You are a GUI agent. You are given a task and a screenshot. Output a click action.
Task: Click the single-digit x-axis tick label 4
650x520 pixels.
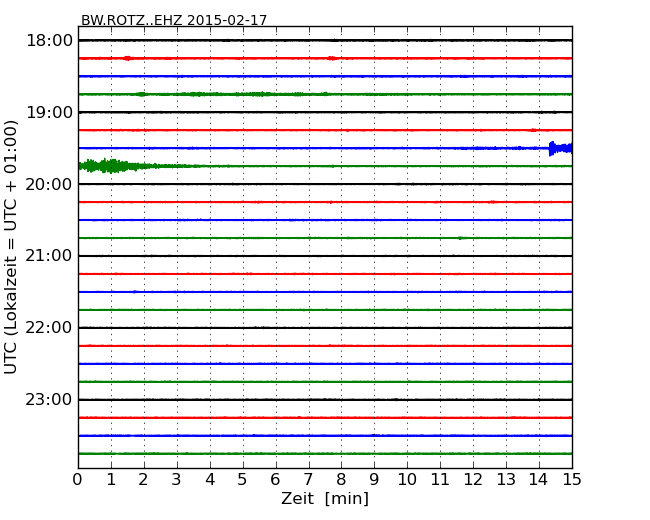point(210,480)
